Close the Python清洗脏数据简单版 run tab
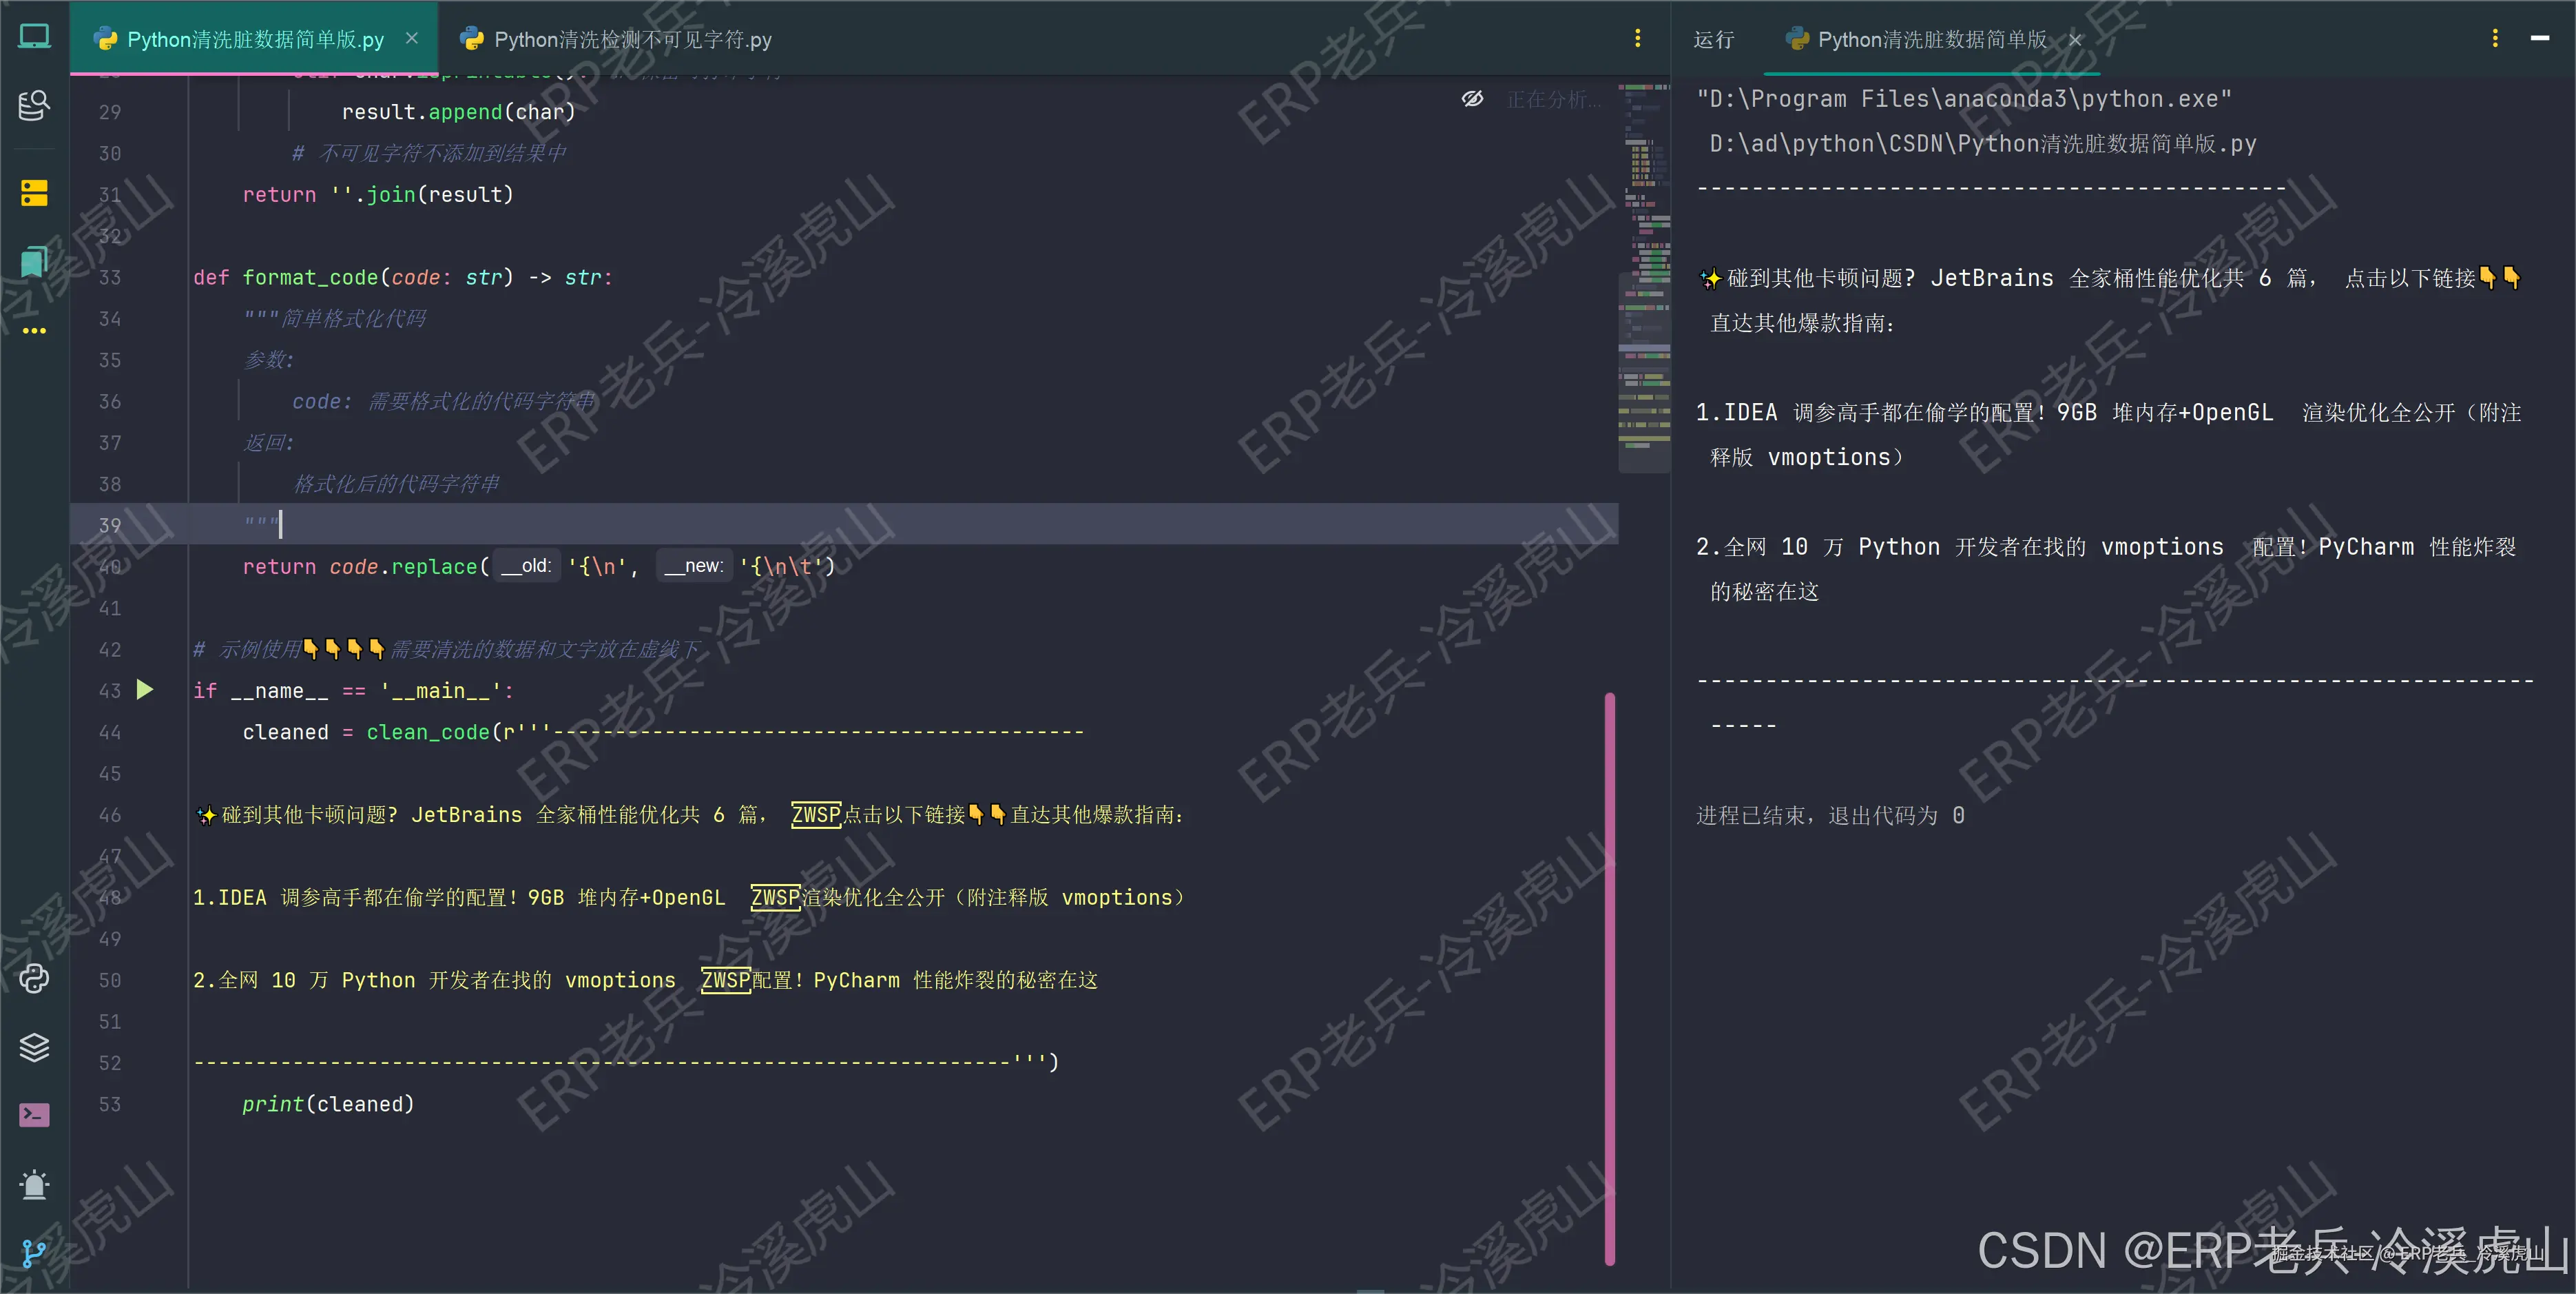 [x=2075, y=40]
